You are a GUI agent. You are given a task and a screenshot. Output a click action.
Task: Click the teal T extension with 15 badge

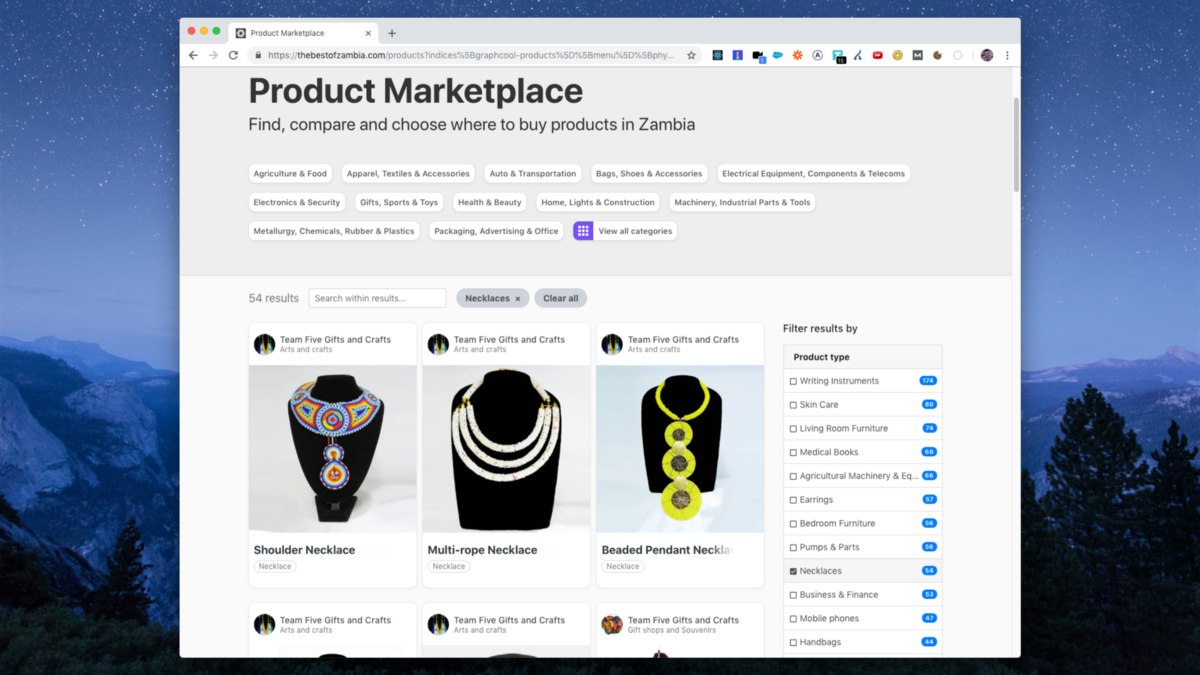click(x=838, y=57)
